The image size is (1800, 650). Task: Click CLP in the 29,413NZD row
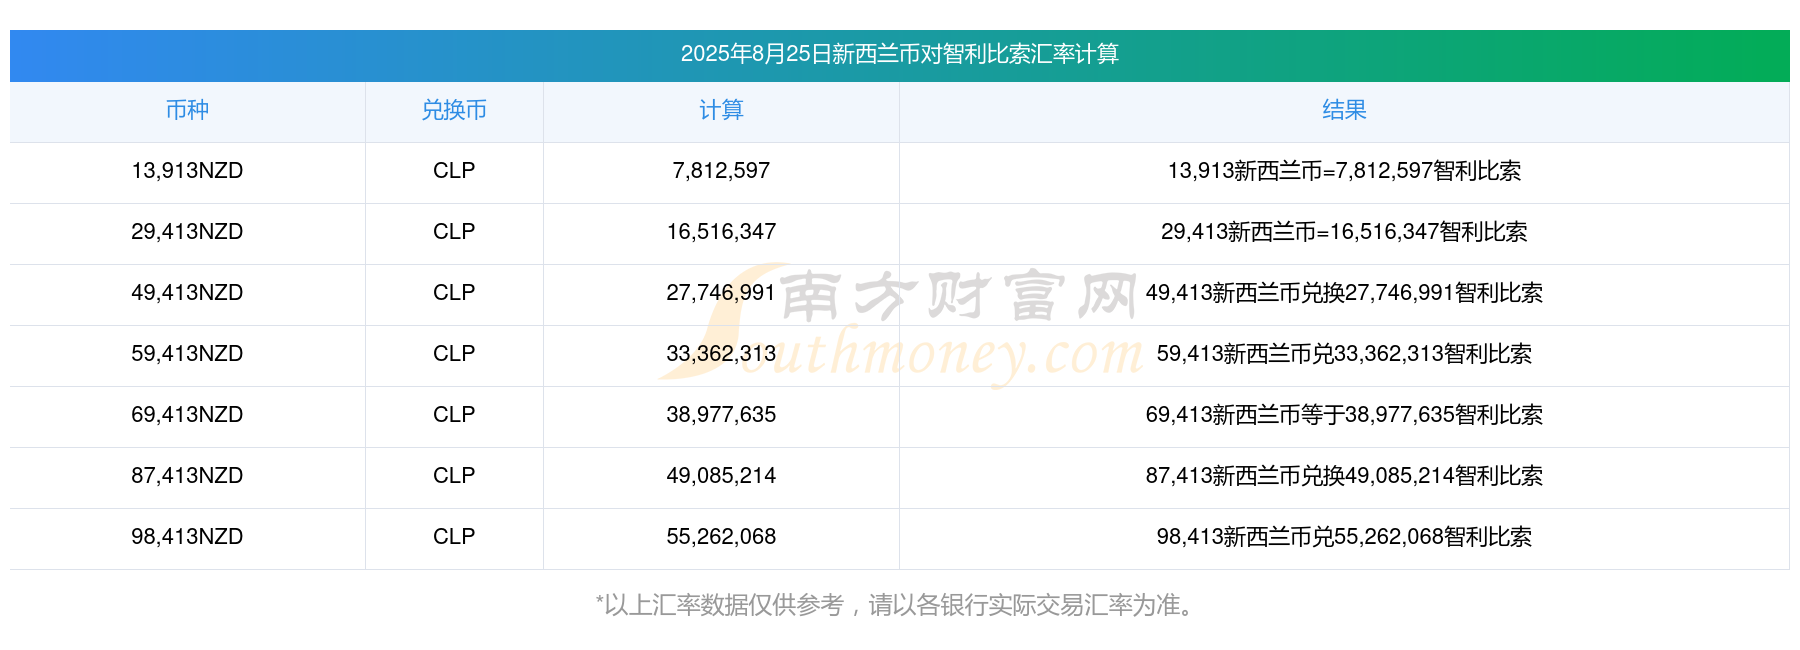click(454, 232)
